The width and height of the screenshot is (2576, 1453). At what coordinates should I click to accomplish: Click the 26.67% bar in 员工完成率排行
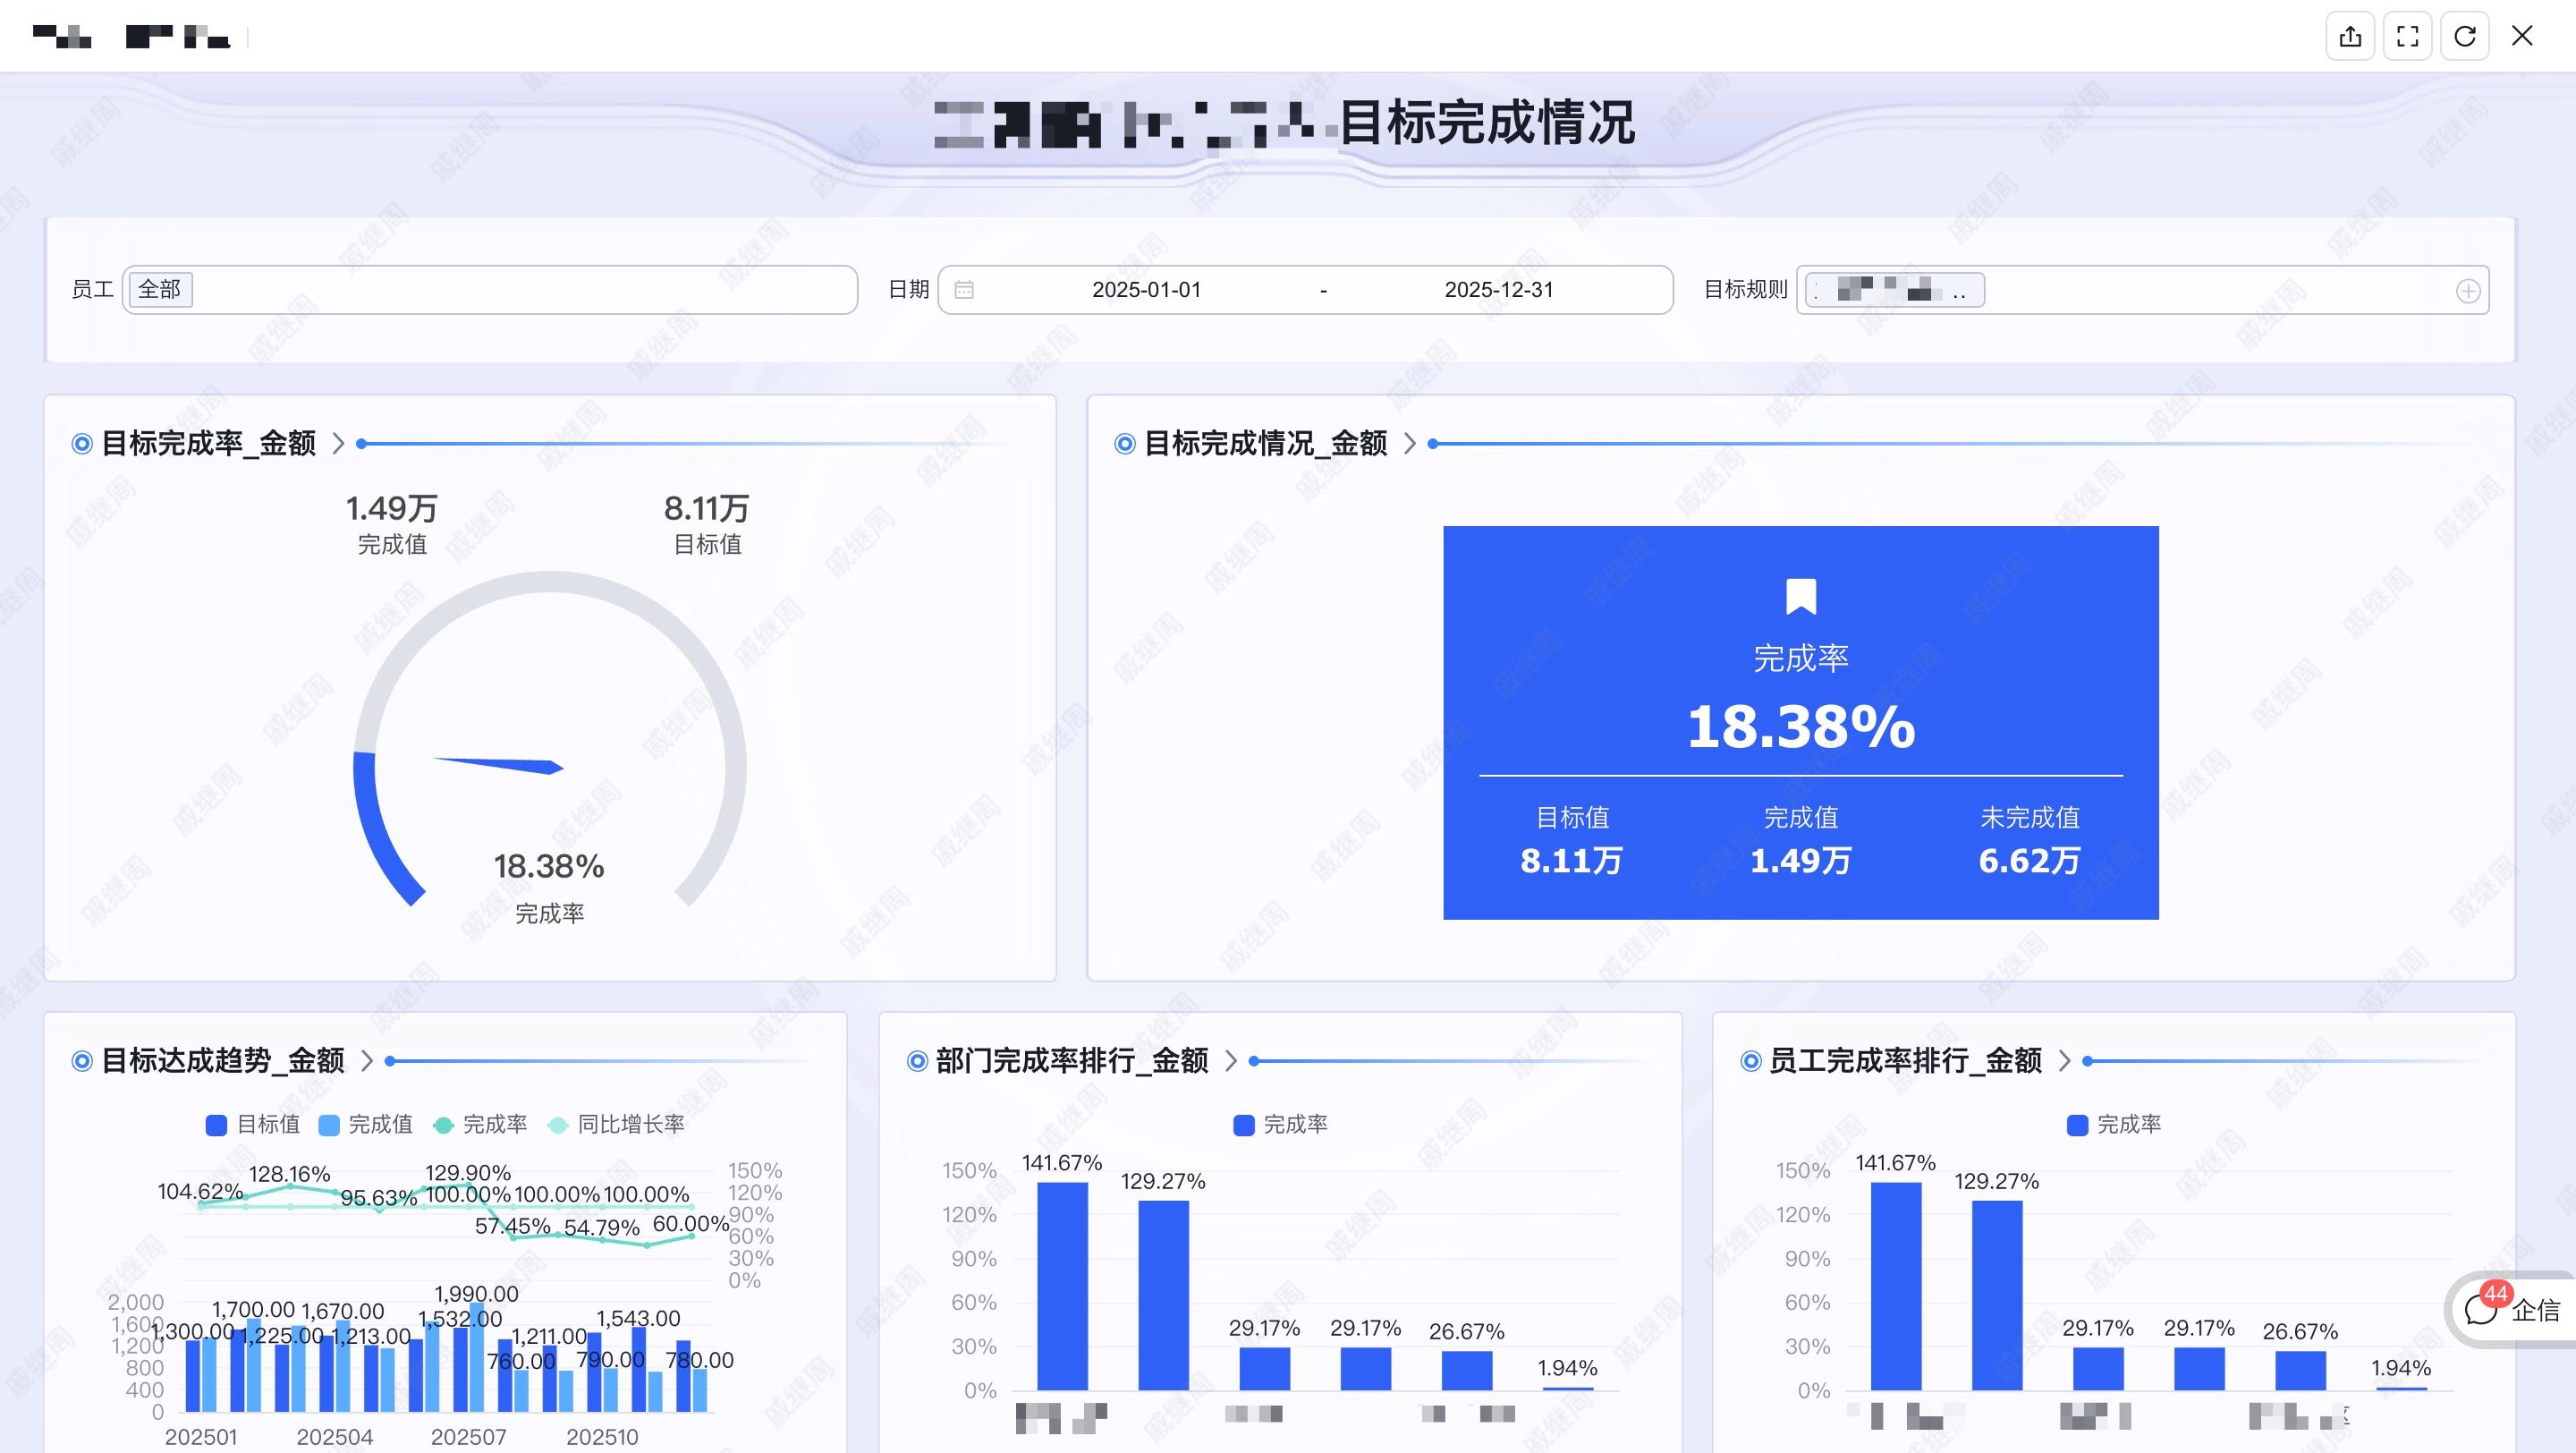tap(2300, 1370)
